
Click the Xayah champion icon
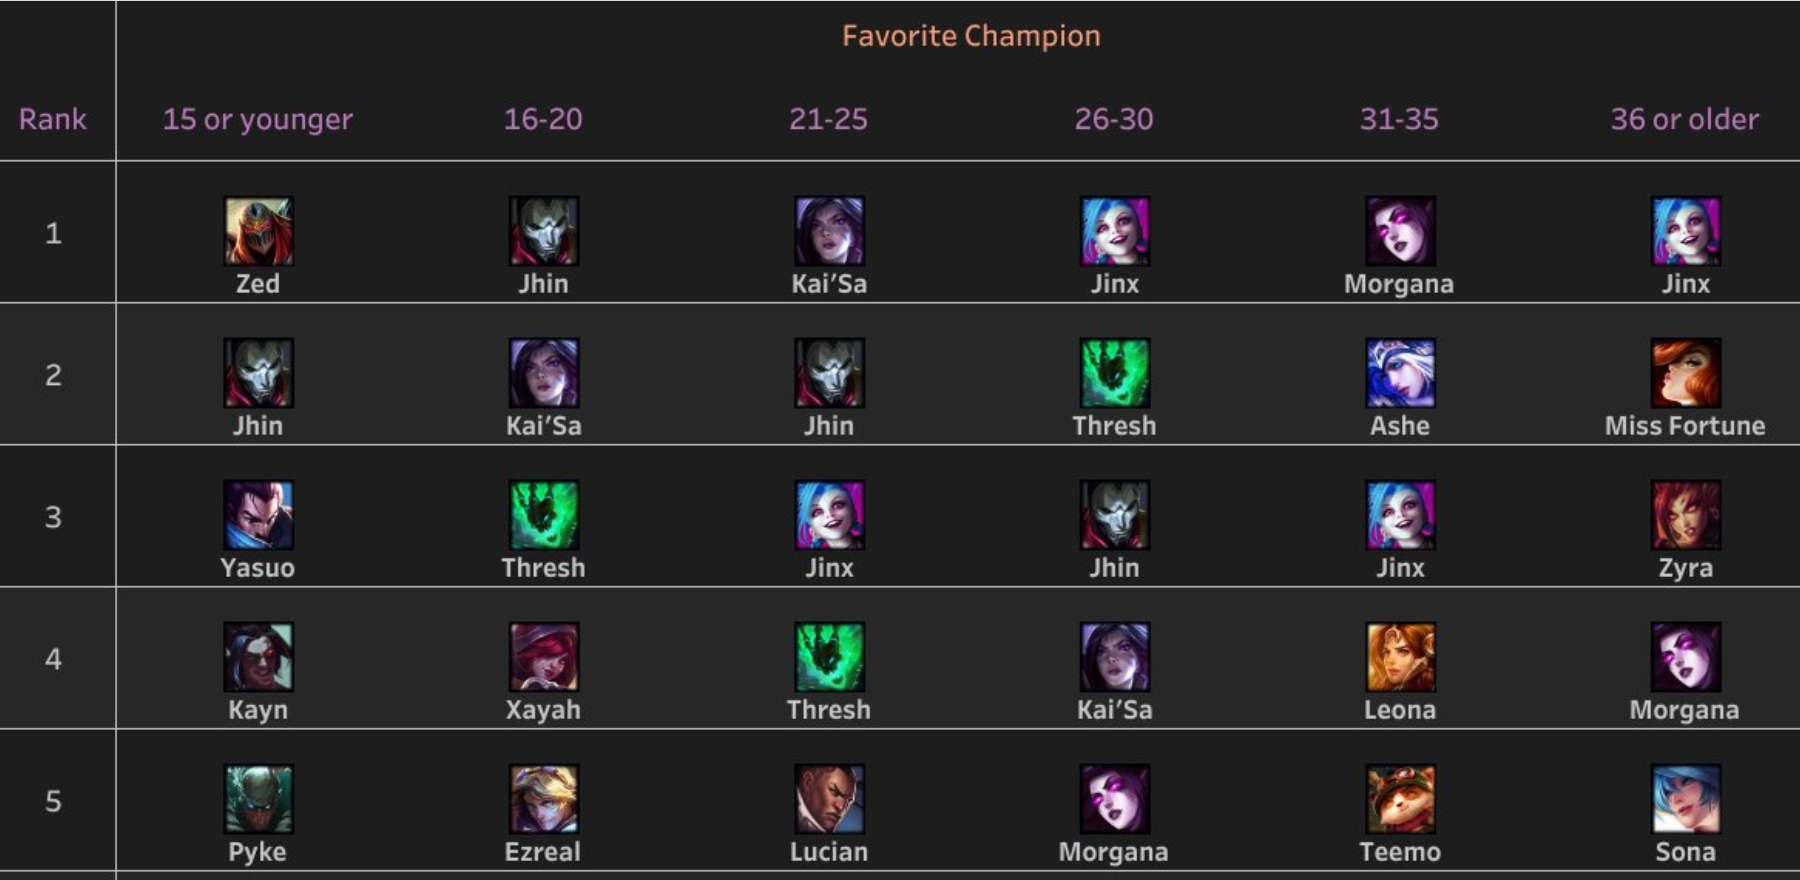tap(544, 657)
